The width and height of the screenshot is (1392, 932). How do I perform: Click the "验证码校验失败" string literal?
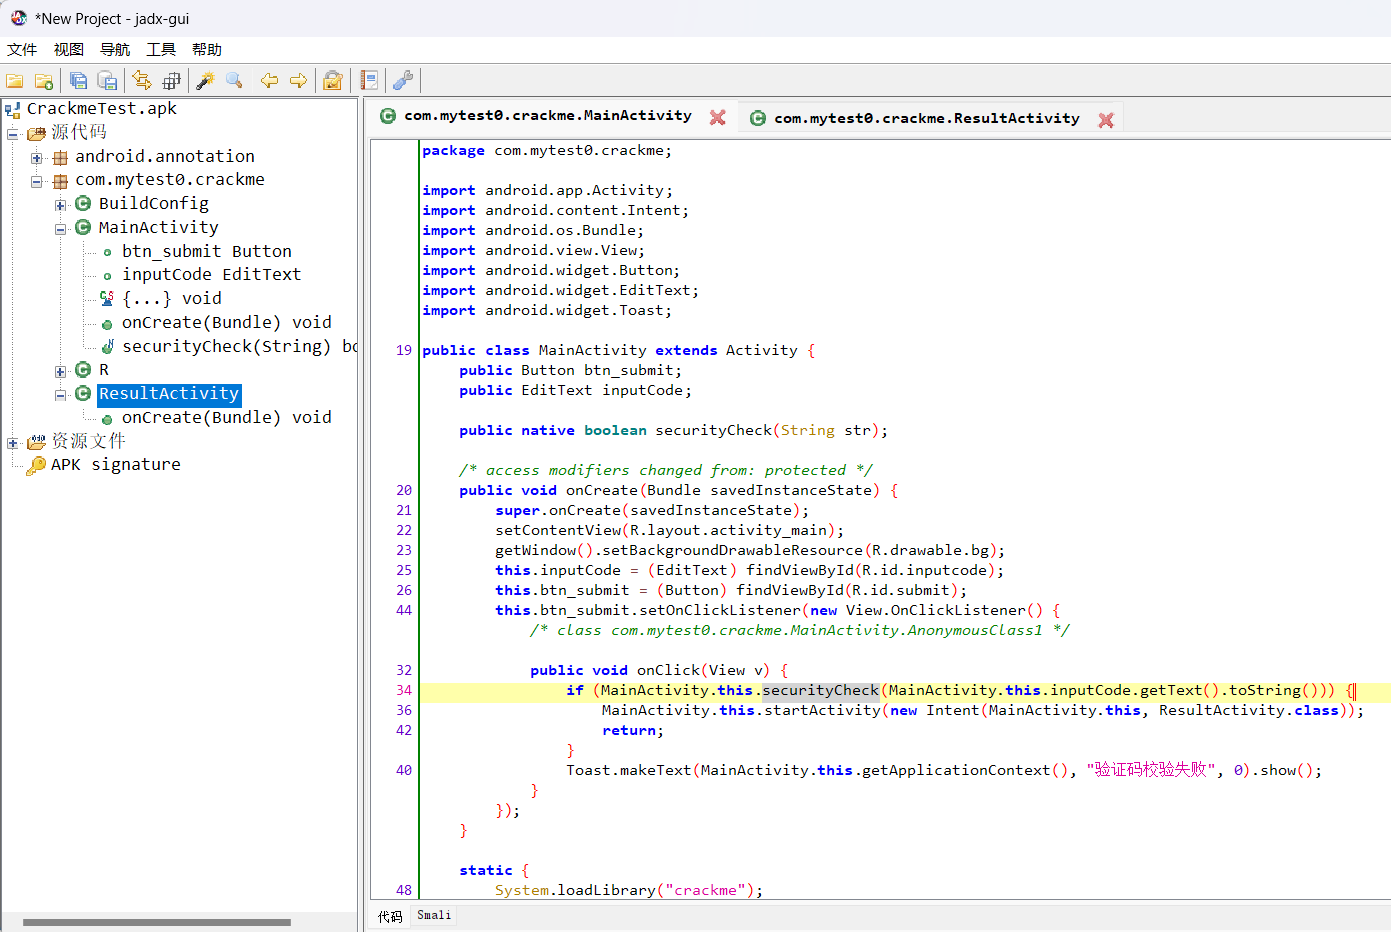[x=1151, y=770]
